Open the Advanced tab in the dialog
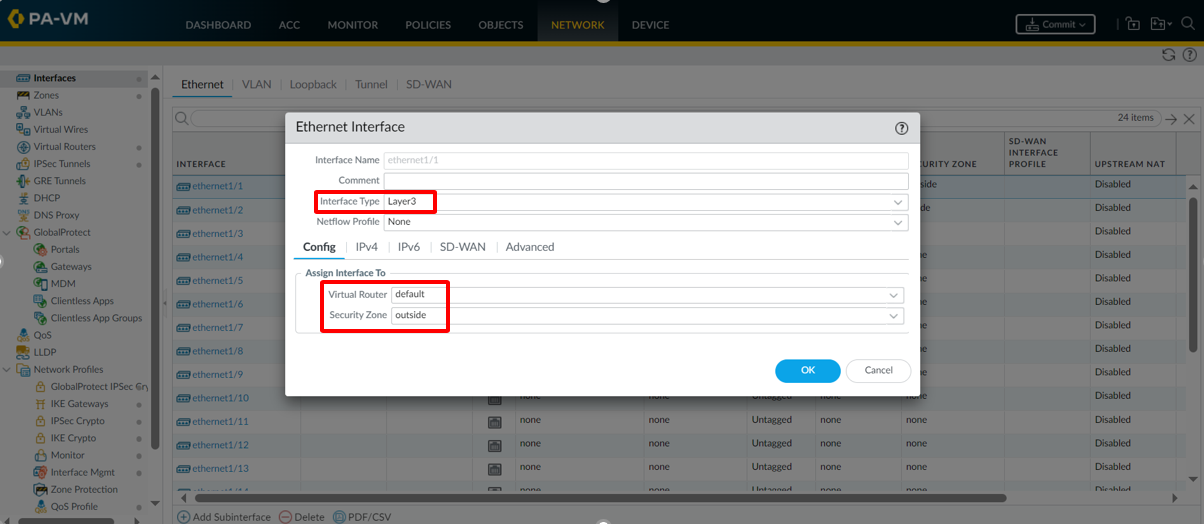The image size is (1204, 524). [x=529, y=247]
